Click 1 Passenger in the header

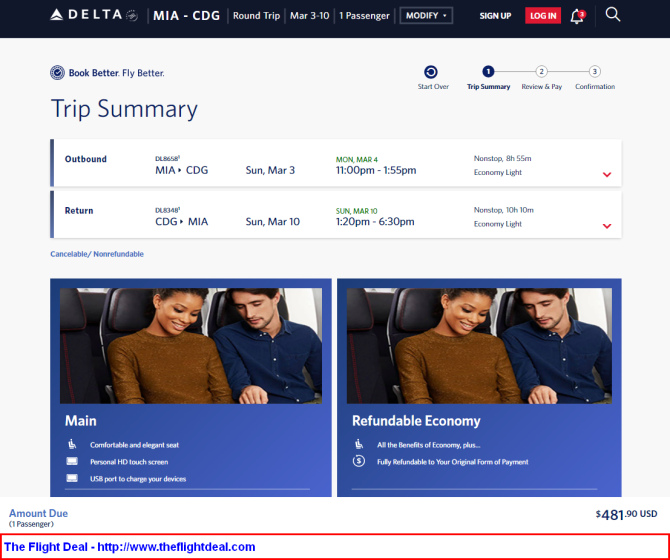(x=364, y=16)
